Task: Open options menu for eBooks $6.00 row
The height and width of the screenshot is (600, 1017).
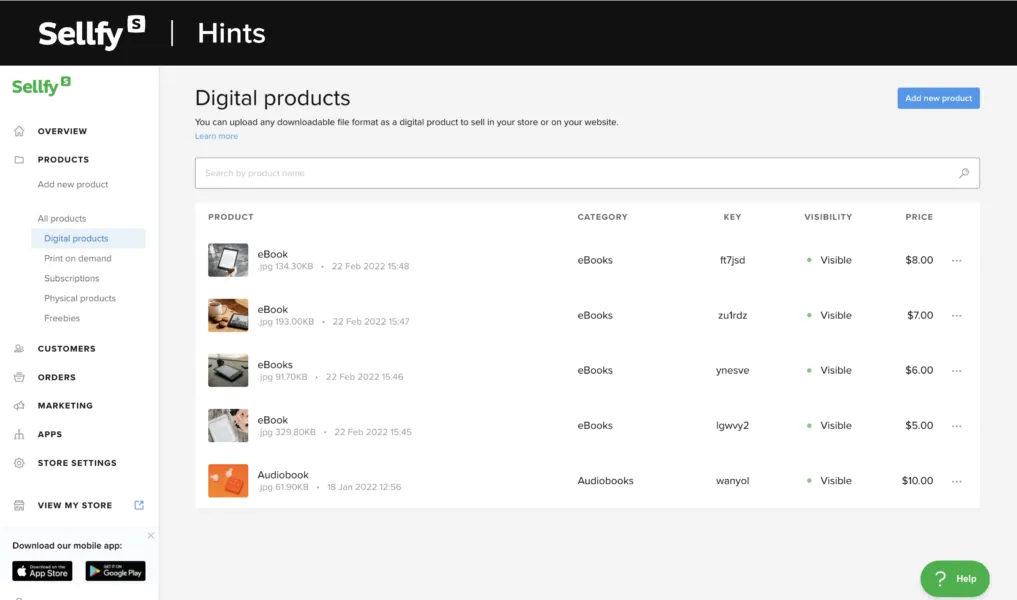Action: click(957, 370)
